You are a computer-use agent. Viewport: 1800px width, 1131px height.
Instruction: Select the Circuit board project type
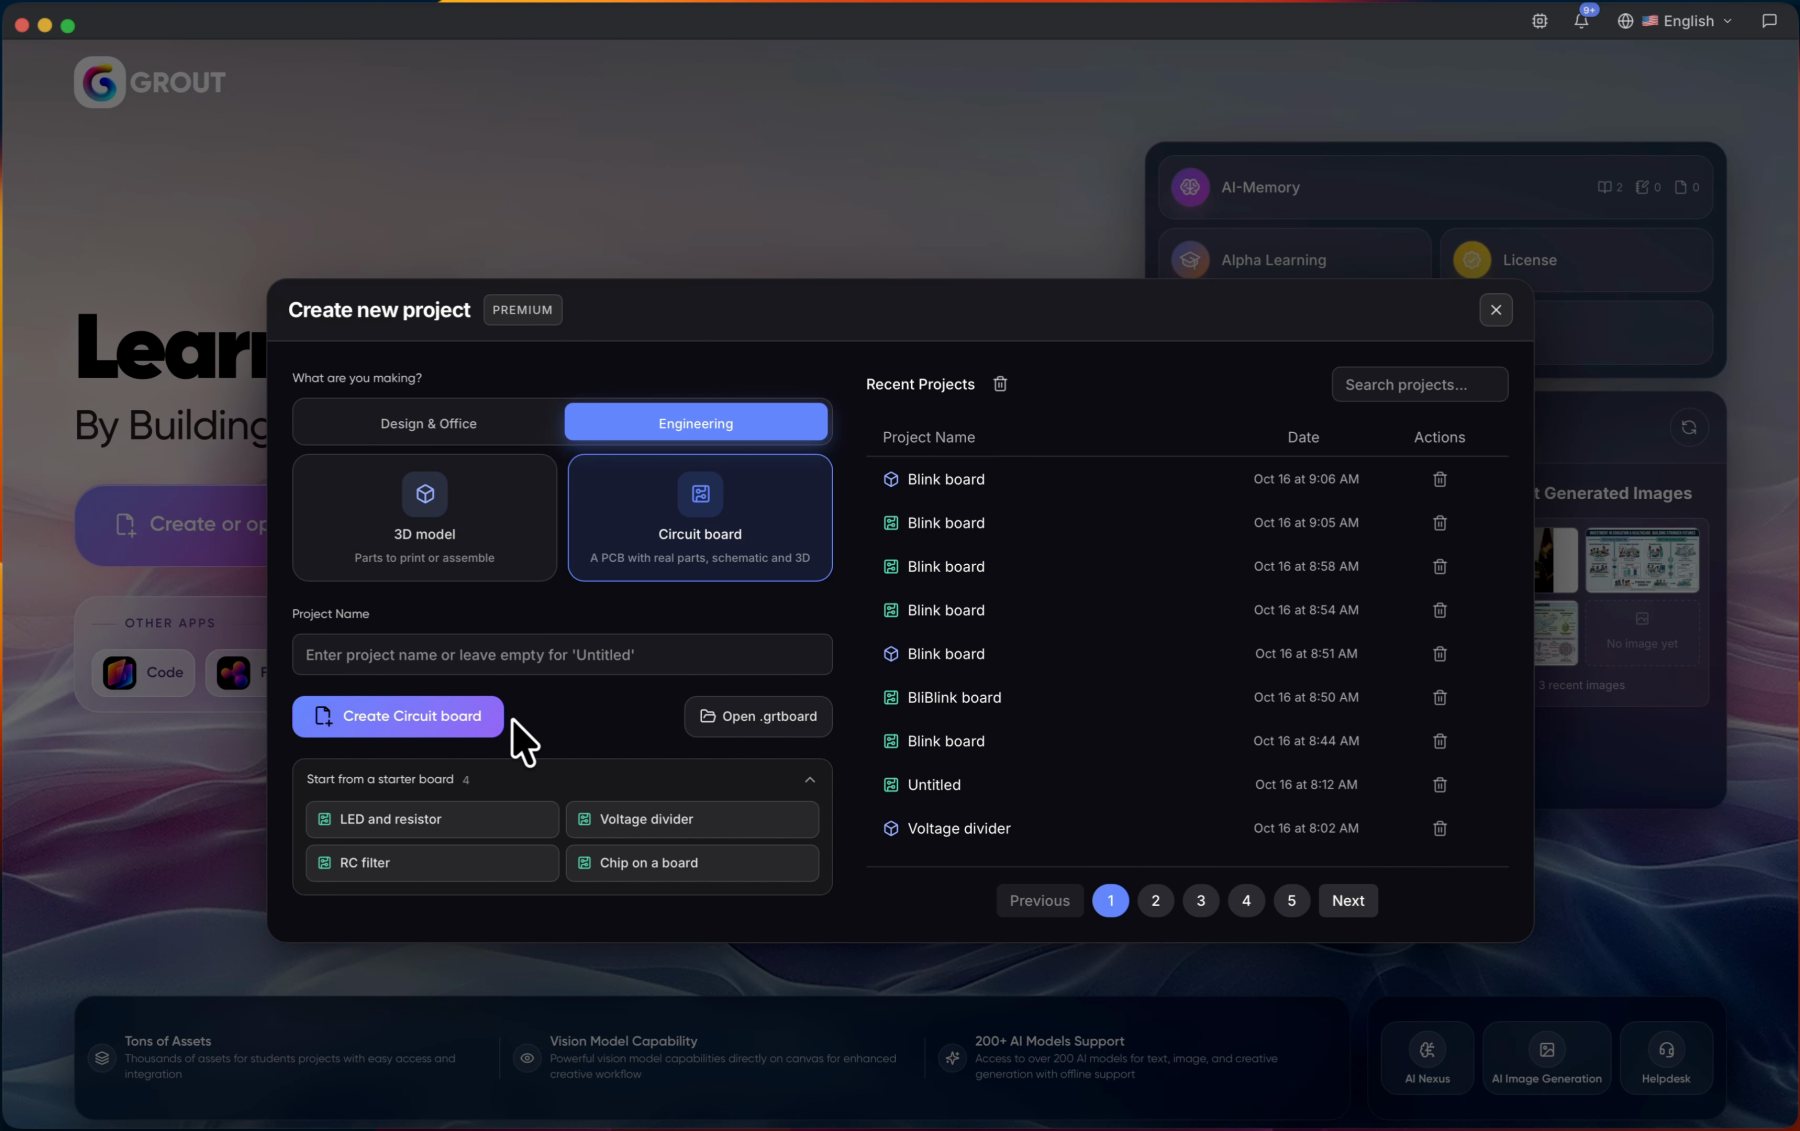point(700,518)
